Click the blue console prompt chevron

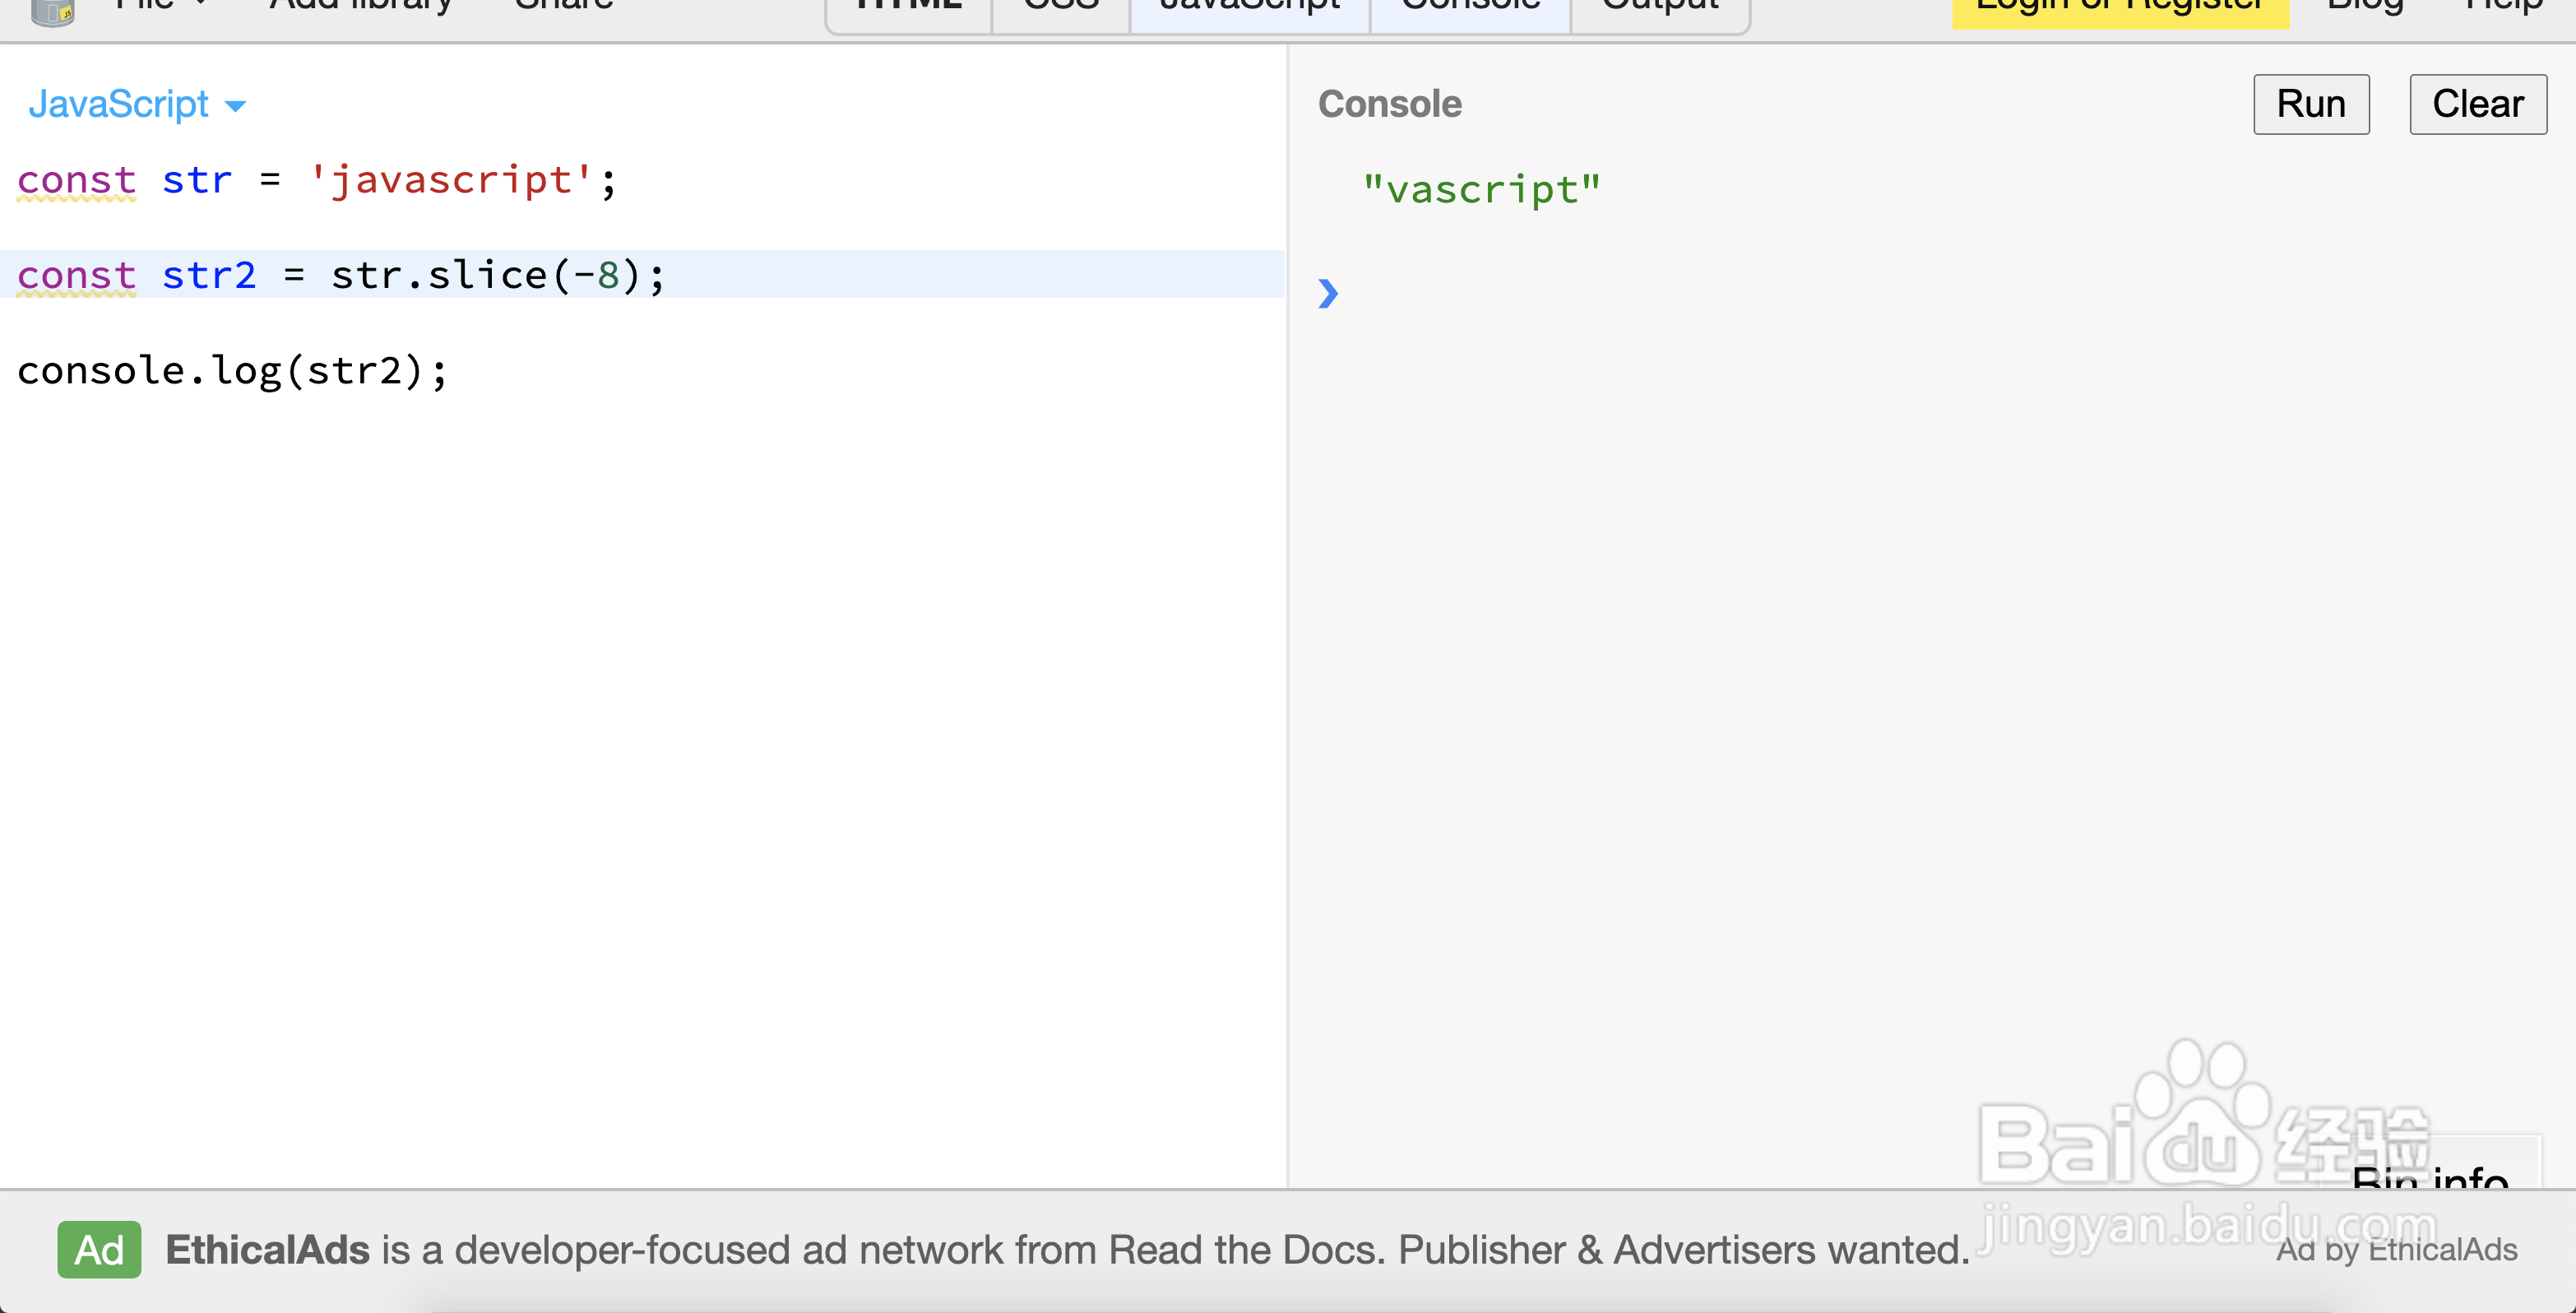[x=1327, y=293]
